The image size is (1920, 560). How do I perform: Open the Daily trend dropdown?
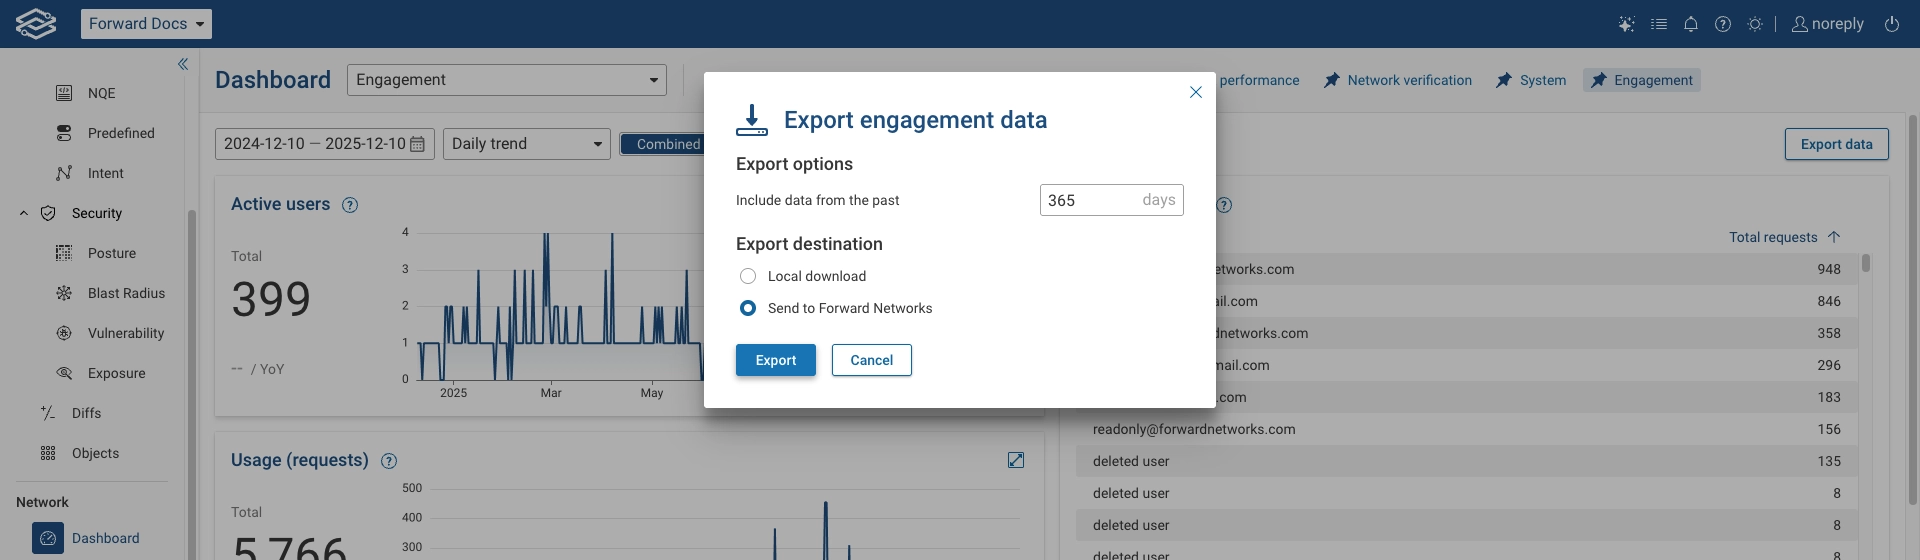(527, 144)
